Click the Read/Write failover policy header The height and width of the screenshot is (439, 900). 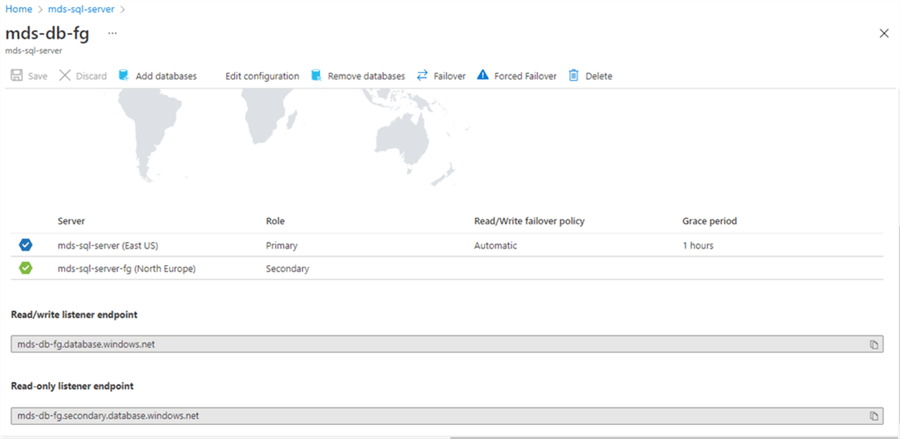pyautogui.click(x=529, y=221)
